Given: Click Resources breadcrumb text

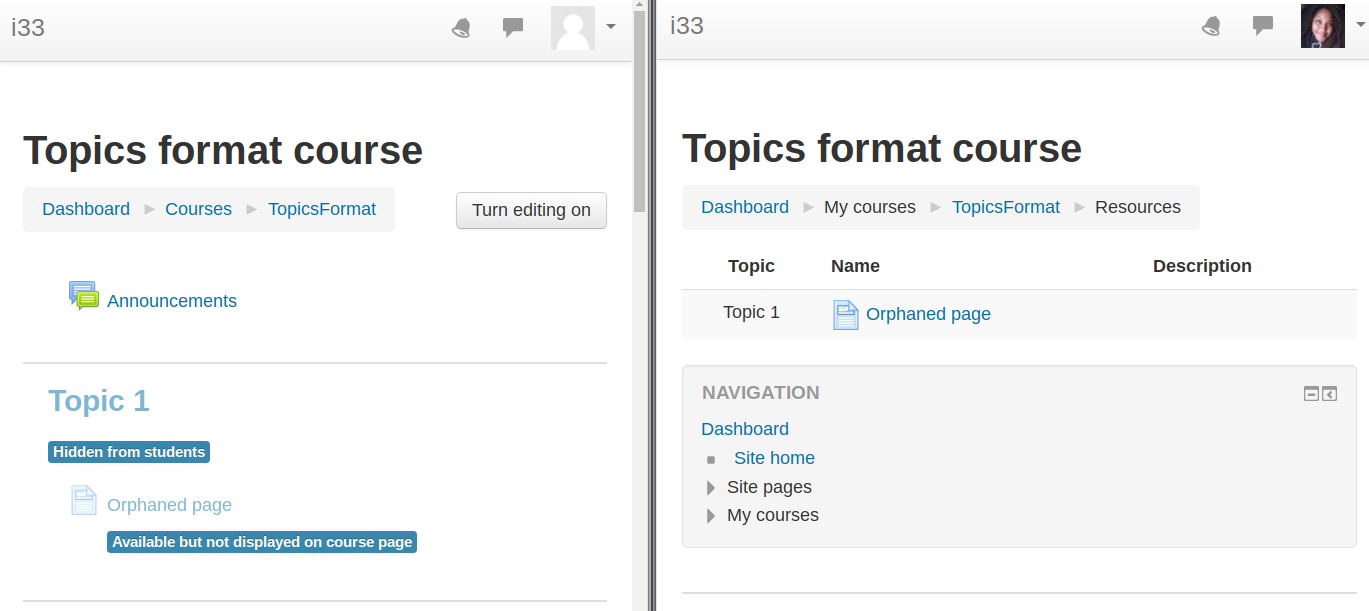Looking at the screenshot, I should (x=1138, y=207).
